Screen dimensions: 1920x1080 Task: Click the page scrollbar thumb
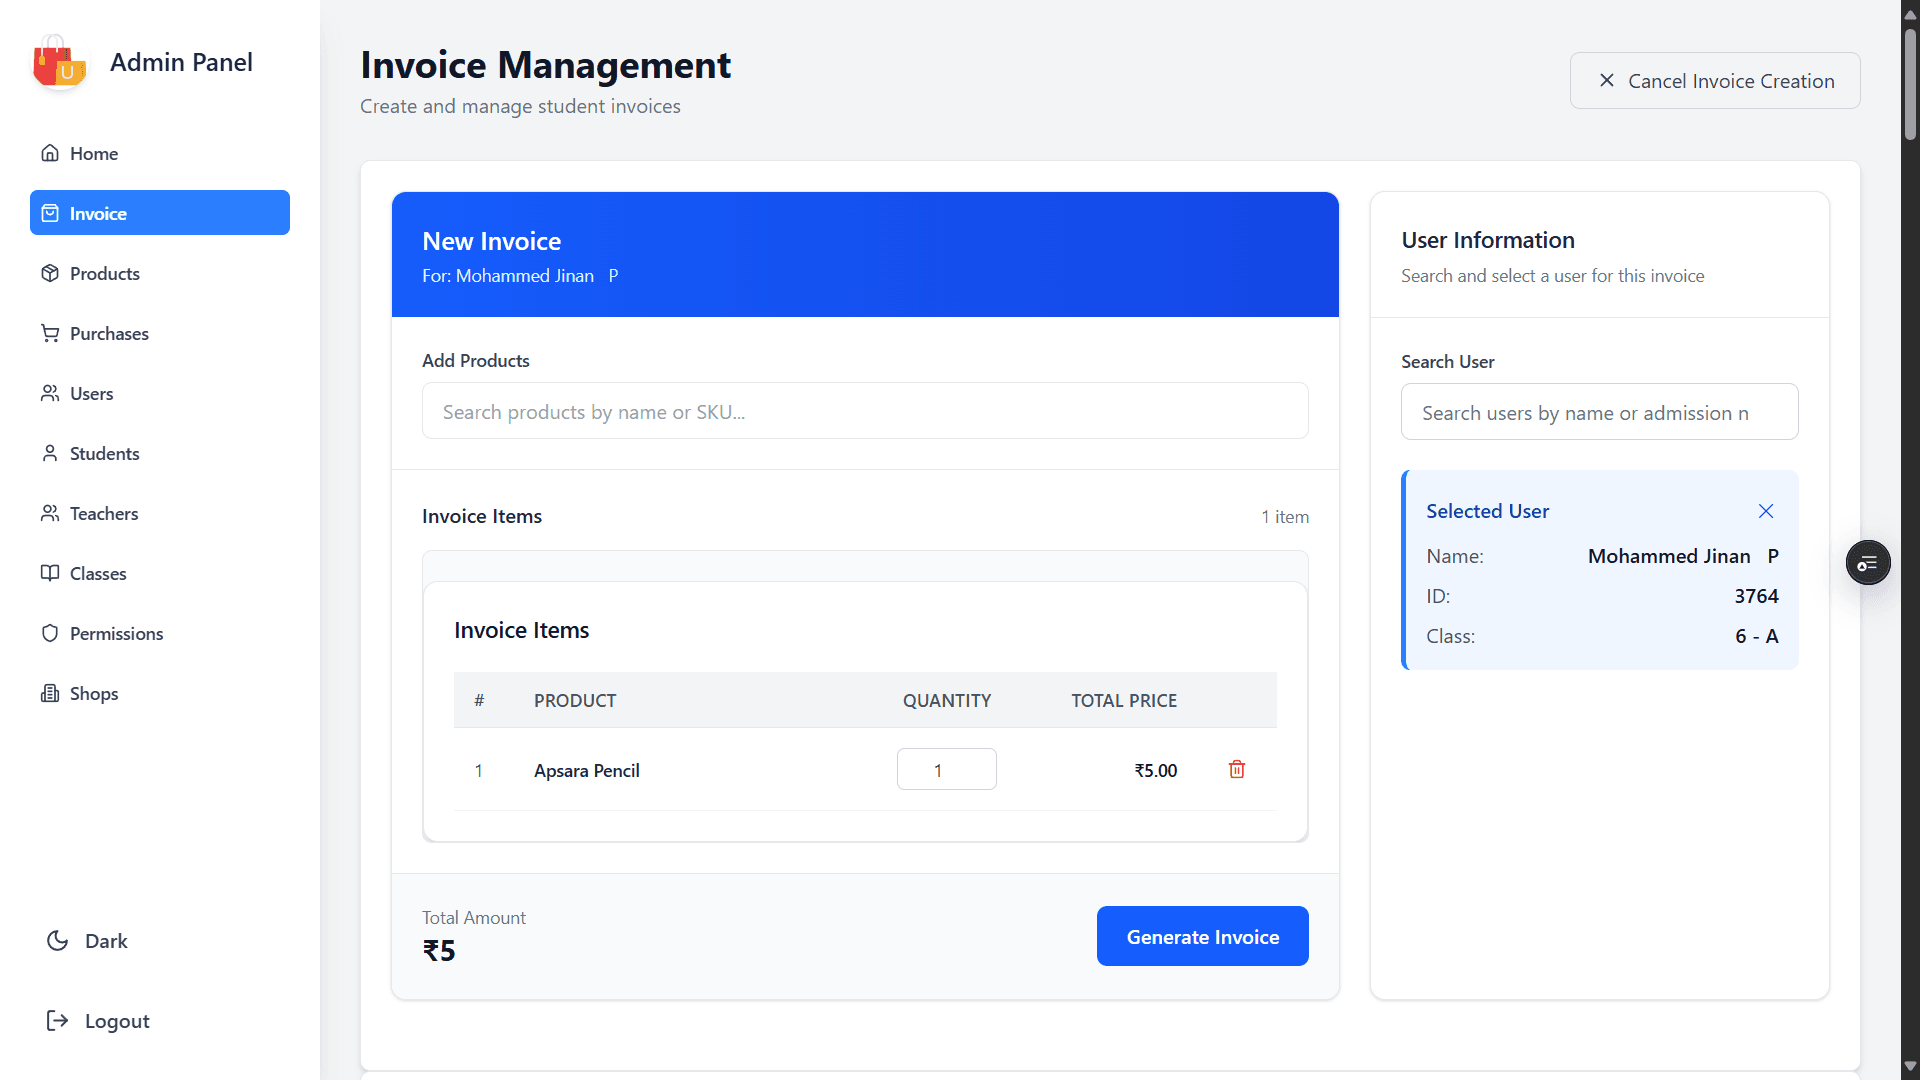tap(1910, 83)
